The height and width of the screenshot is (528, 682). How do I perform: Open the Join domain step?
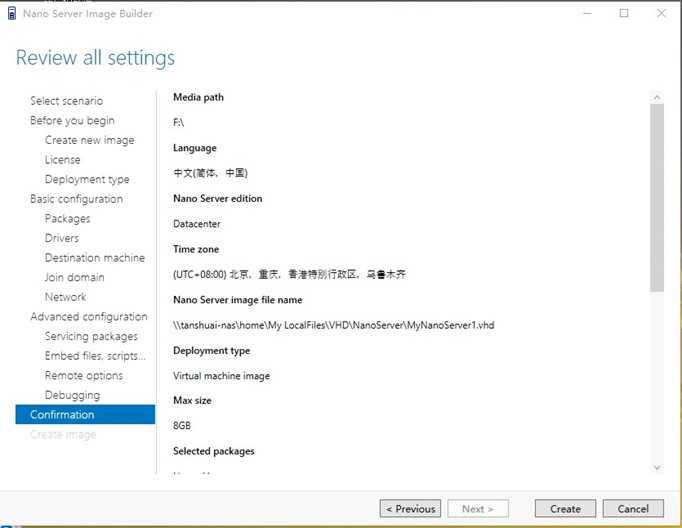click(x=74, y=277)
